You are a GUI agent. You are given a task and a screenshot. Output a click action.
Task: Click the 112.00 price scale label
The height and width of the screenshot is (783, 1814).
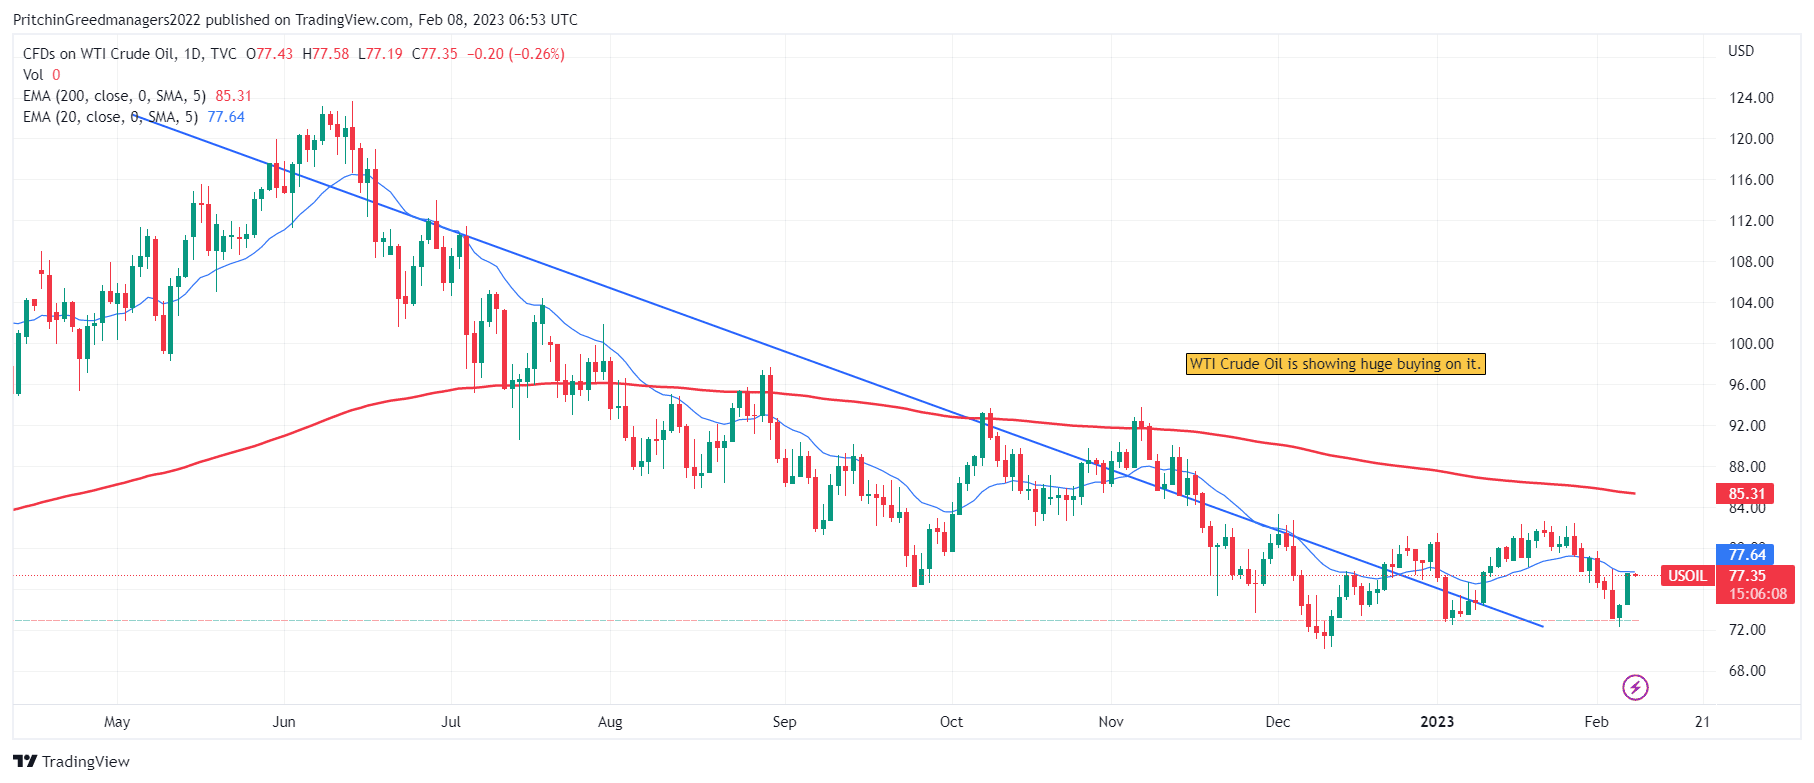click(x=1751, y=221)
